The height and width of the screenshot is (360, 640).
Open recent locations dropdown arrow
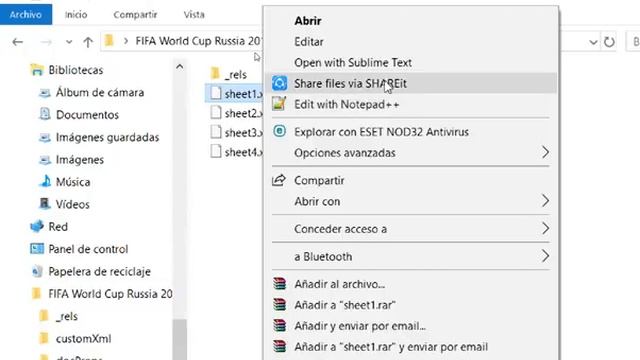pyautogui.click(x=69, y=42)
